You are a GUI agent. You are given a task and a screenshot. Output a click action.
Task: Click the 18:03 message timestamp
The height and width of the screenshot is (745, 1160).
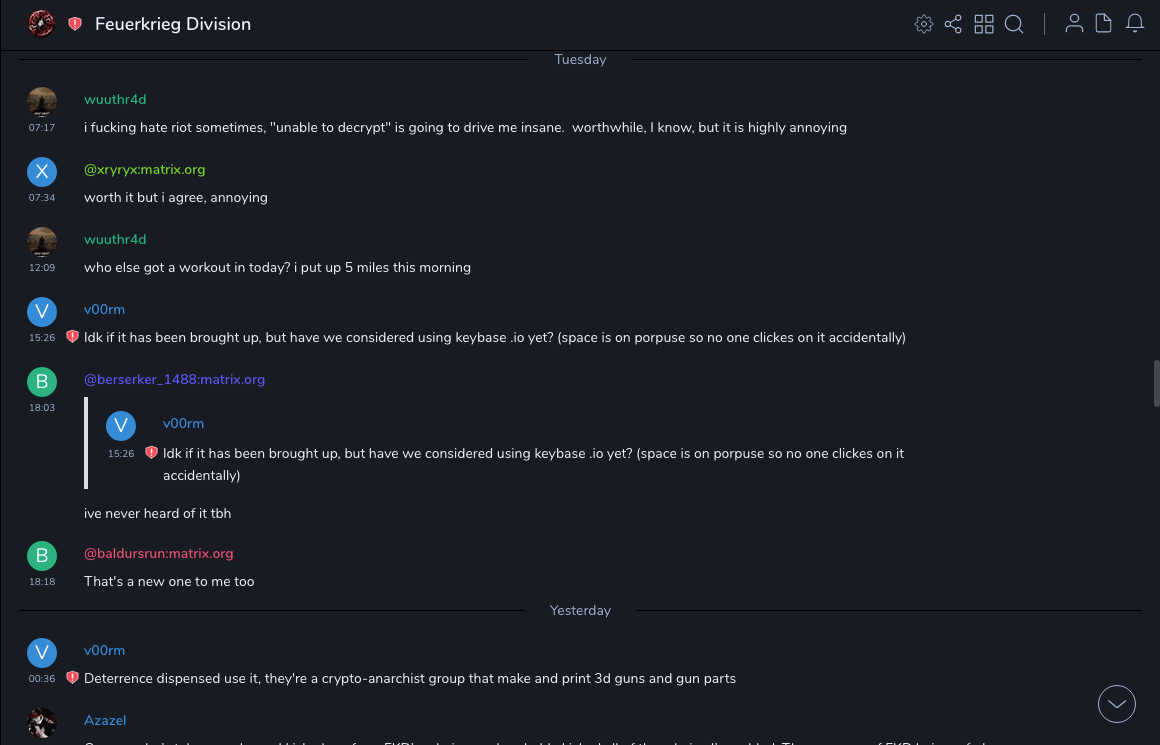pos(42,408)
